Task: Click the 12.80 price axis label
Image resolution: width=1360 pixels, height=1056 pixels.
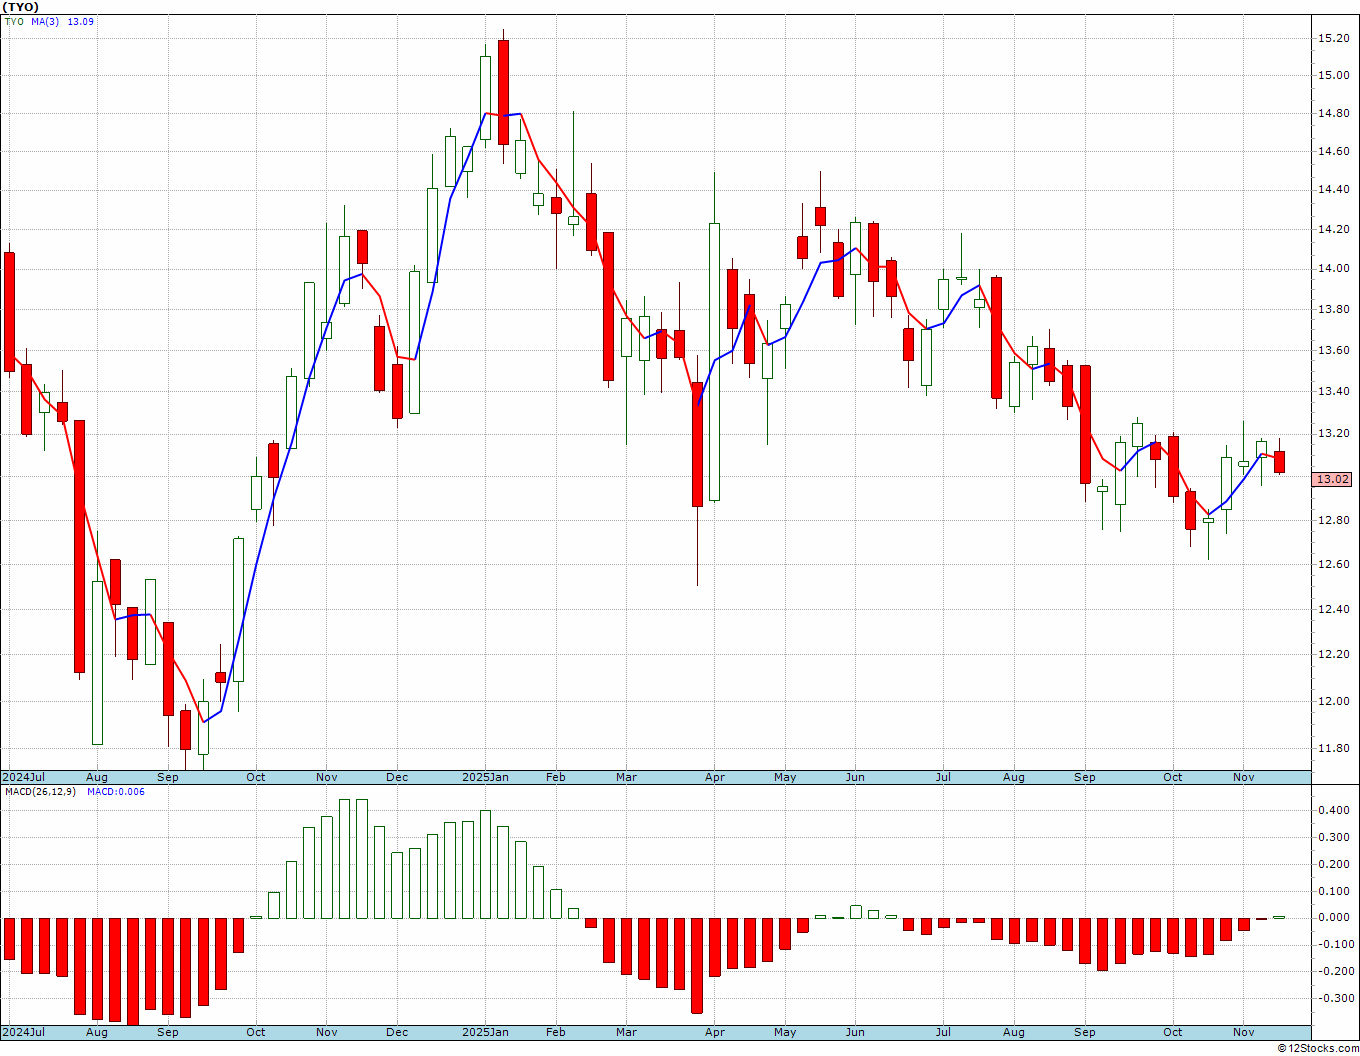Action: (x=1333, y=520)
